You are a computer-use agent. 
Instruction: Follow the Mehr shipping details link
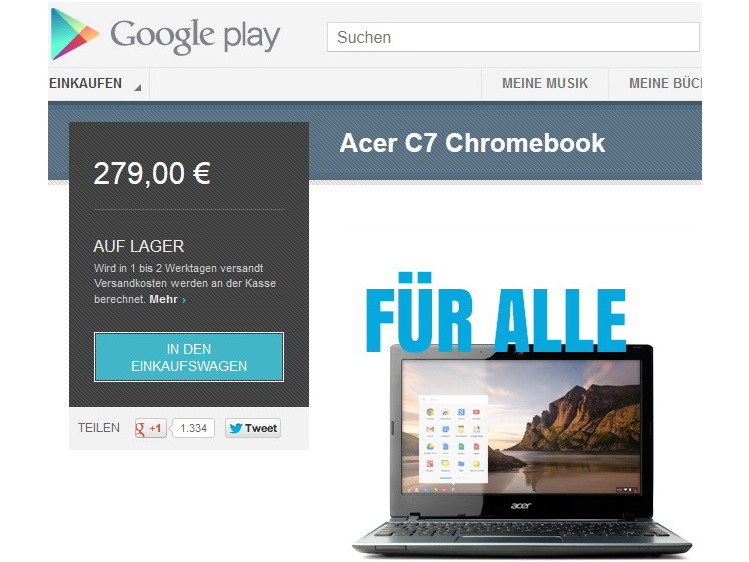(163, 299)
